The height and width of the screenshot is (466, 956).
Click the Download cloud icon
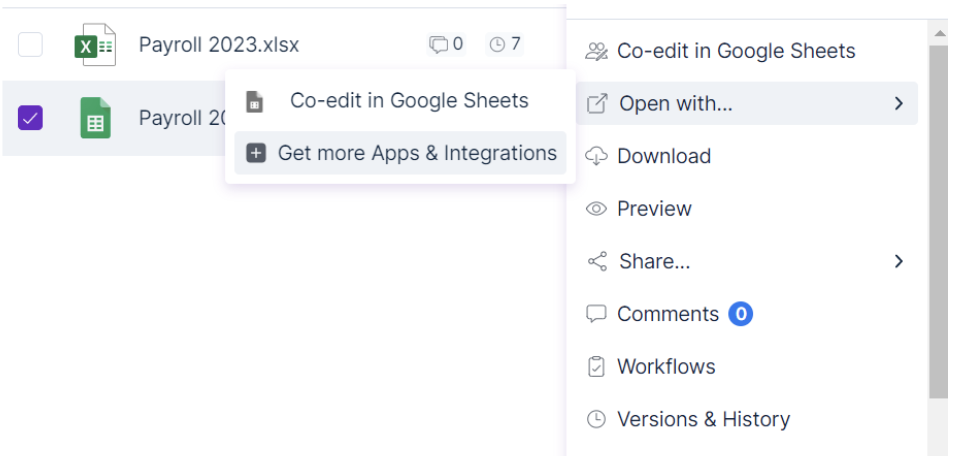click(x=596, y=156)
